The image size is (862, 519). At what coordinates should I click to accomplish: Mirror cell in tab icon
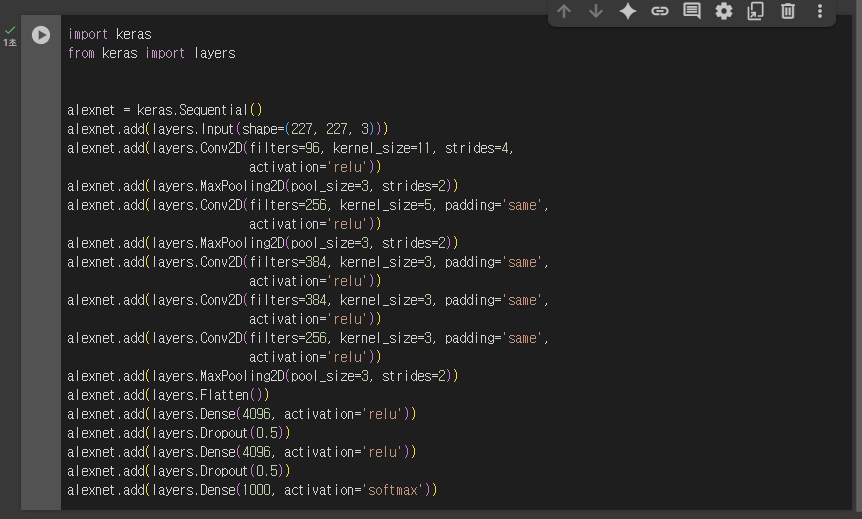755,11
